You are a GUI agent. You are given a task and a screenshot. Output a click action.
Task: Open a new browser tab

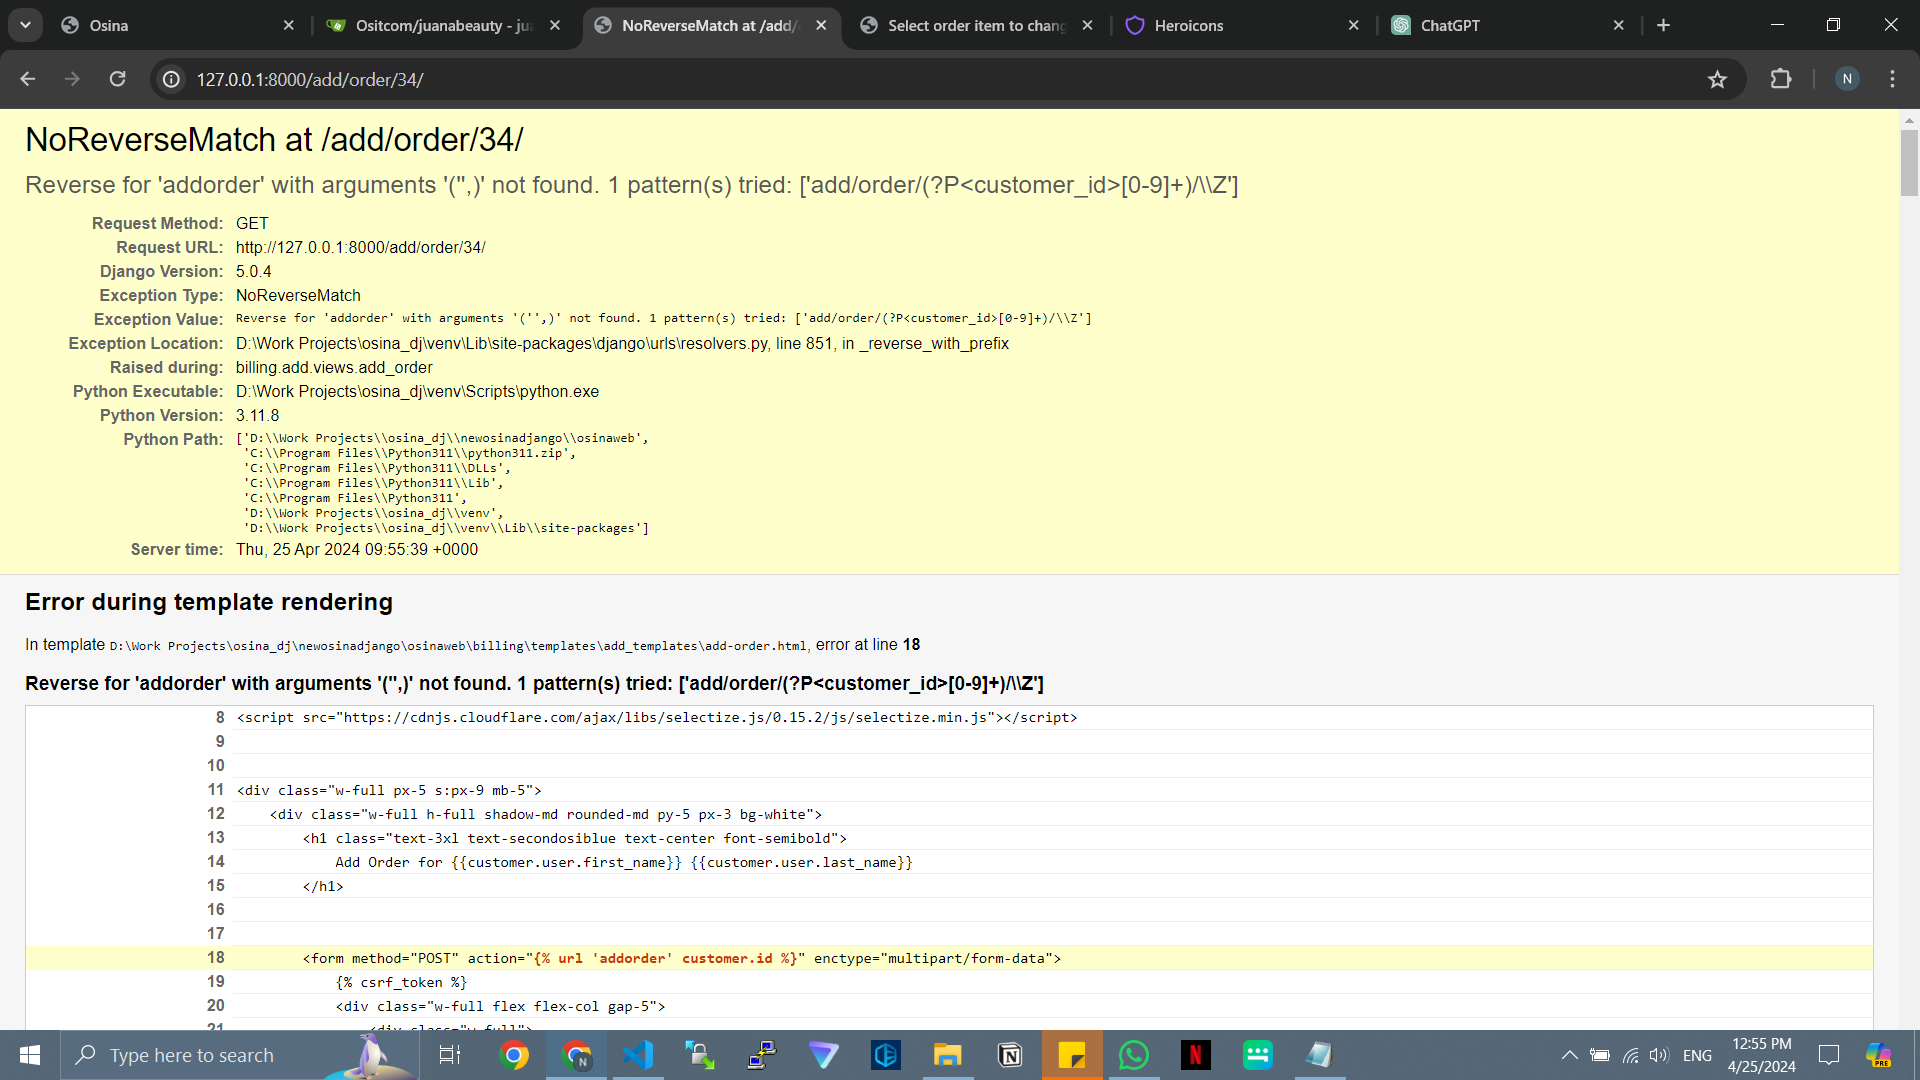click(x=1663, y=25)
